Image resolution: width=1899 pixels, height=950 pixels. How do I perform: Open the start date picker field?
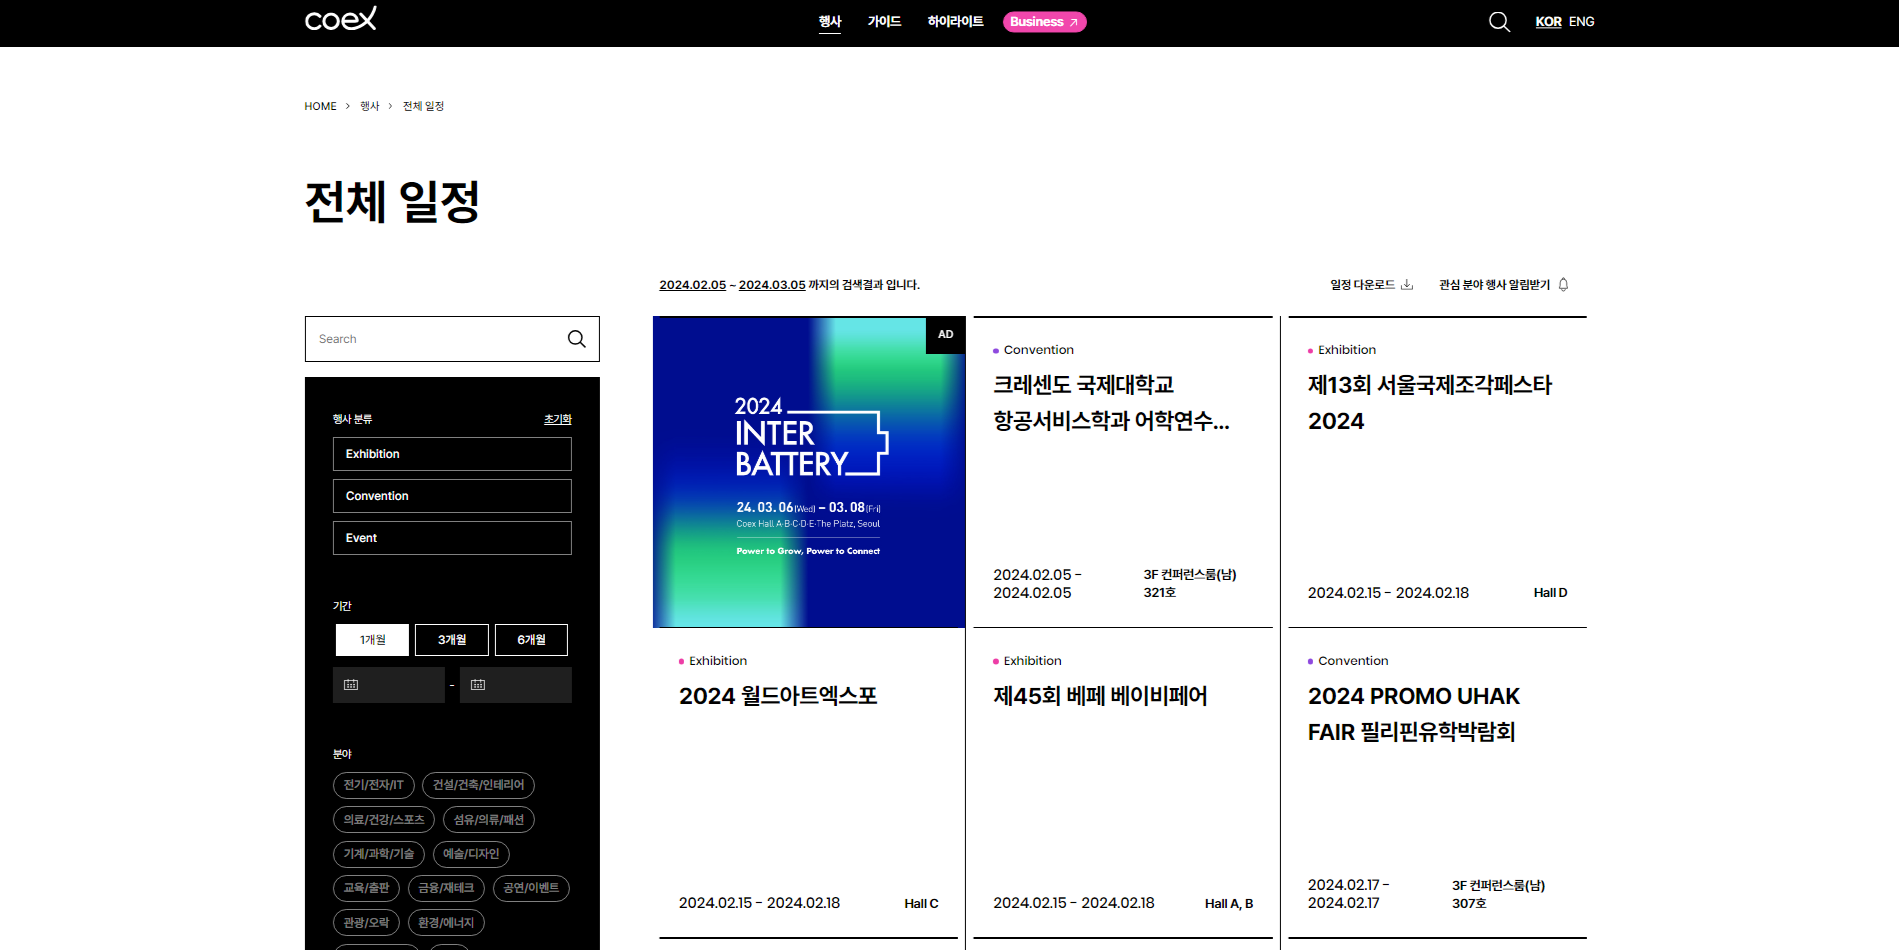tap(389, 685)
